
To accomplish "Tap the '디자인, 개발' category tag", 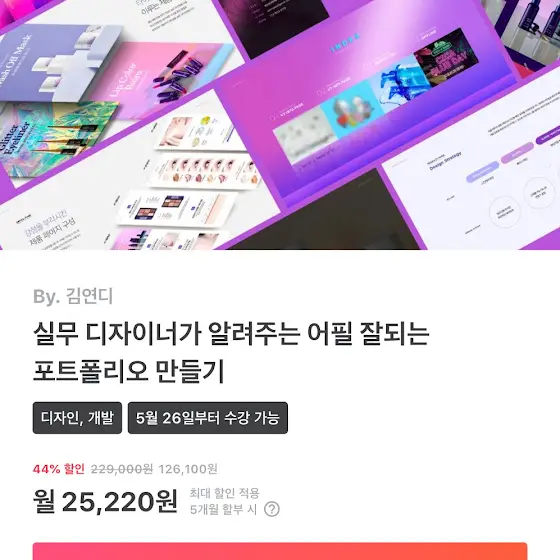I will (x=77, y=418).
